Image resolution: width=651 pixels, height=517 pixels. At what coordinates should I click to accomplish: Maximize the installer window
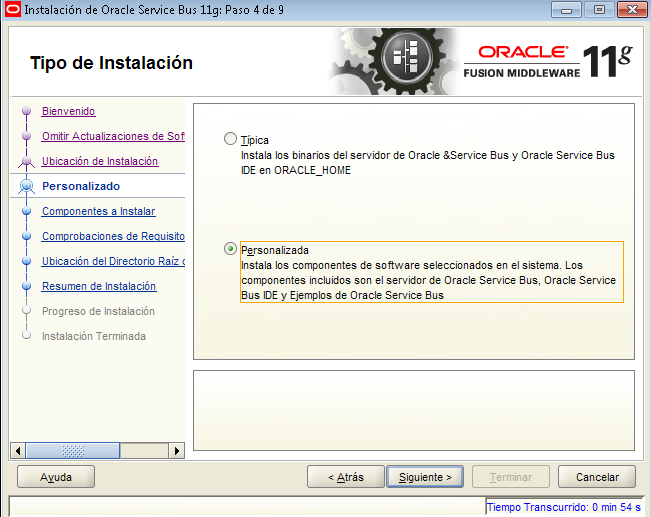tap(599, 10)
